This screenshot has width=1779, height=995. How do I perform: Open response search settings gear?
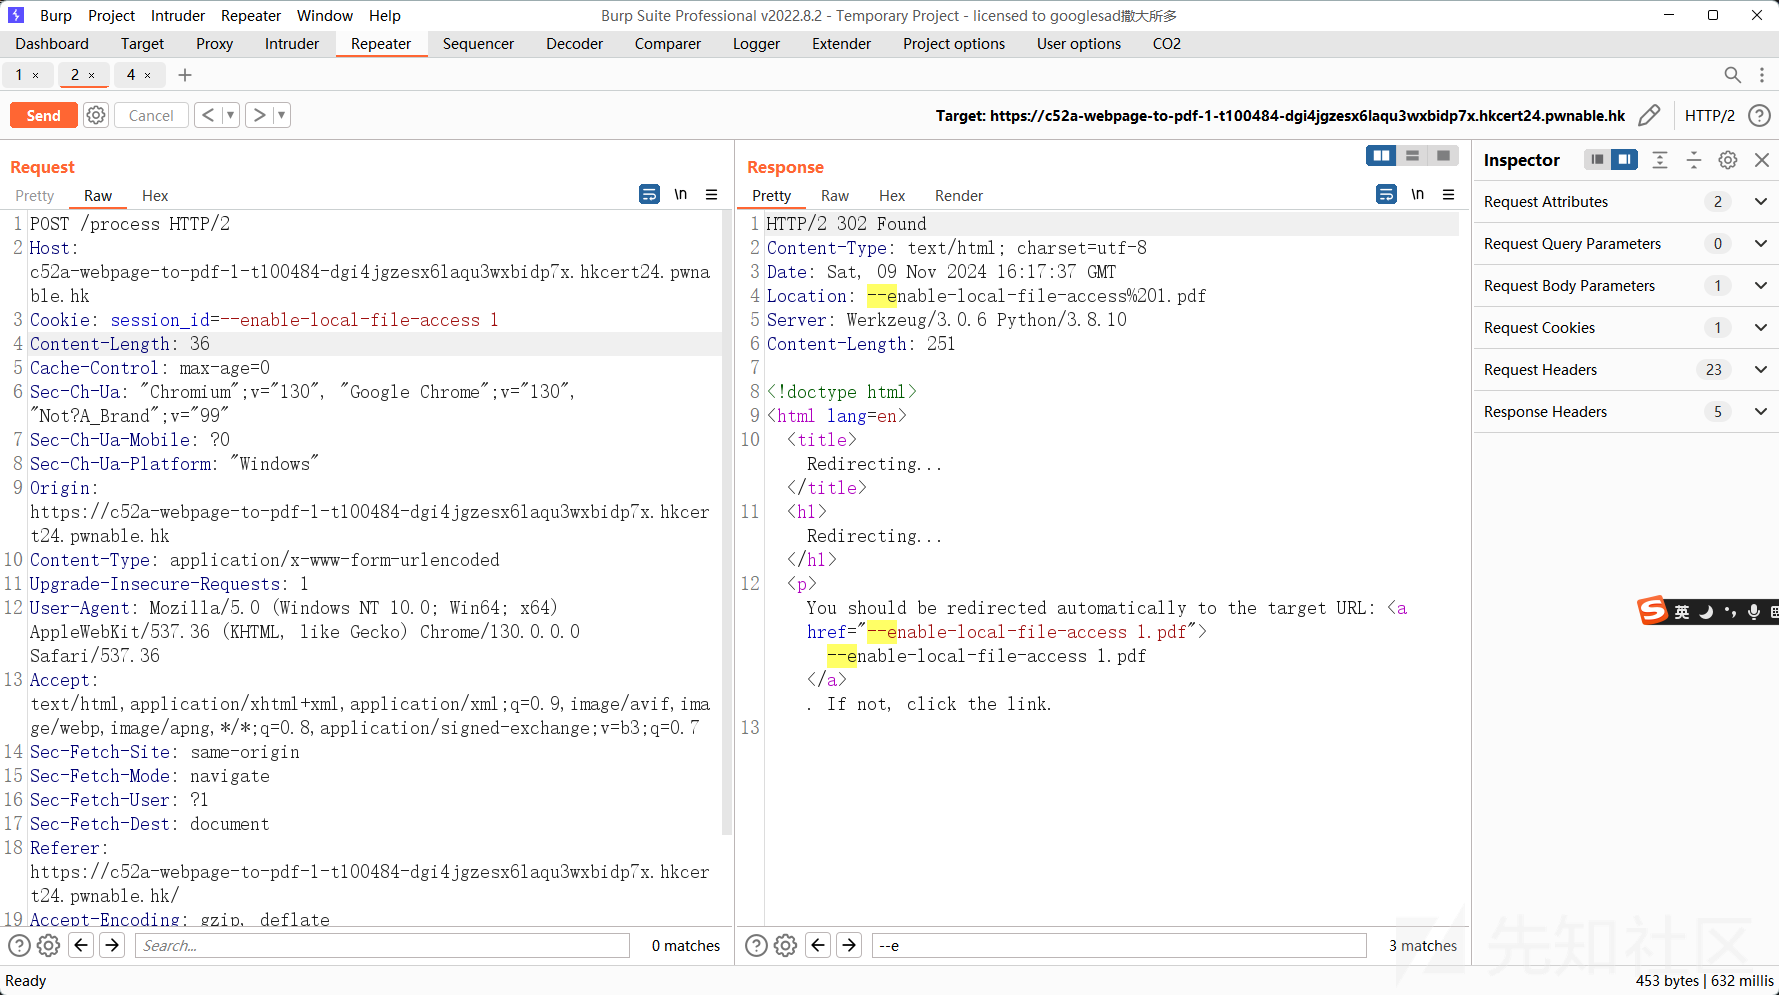point(785,945)
